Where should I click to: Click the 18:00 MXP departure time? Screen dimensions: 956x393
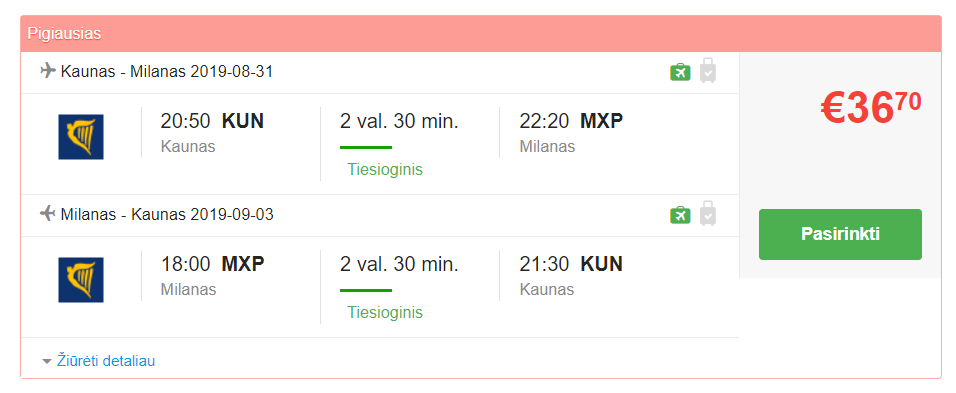pyautogui.click(x=213, y=264)
